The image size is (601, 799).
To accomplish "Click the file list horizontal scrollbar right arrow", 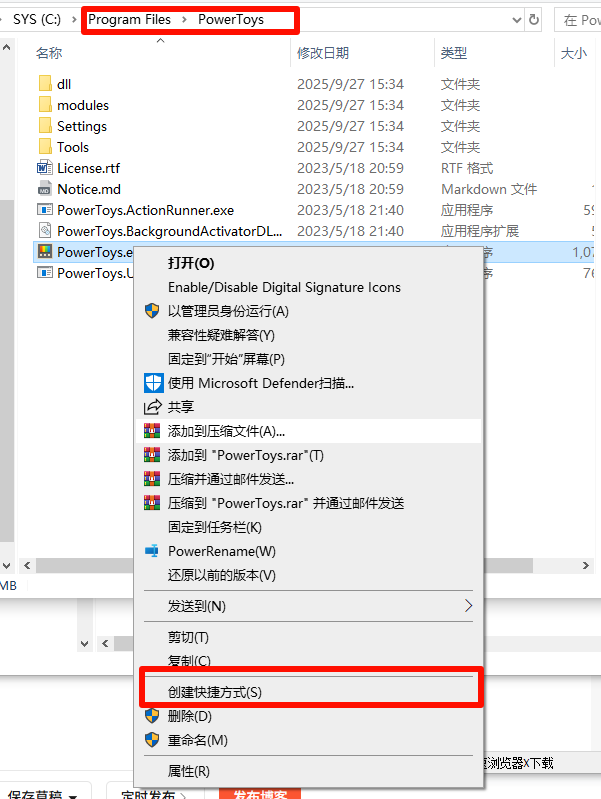I will click(x=586, y=565).
